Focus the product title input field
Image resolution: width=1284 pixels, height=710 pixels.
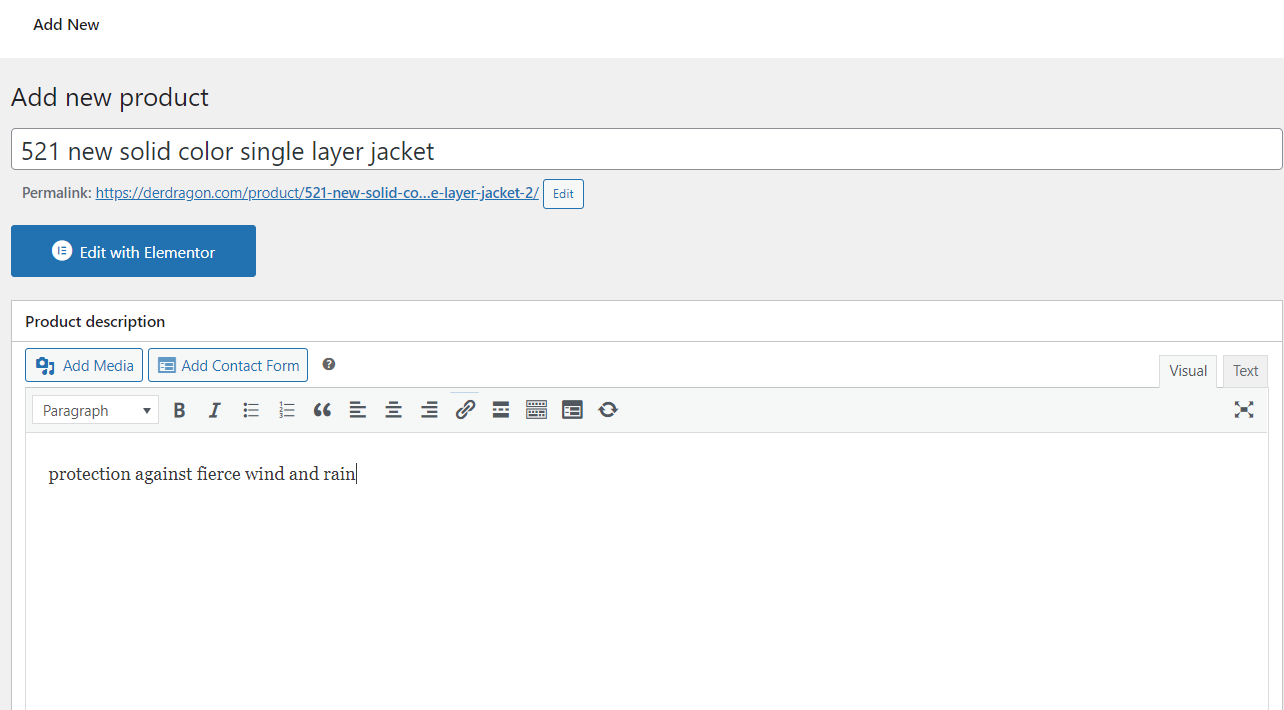click(x=646, y=149)
